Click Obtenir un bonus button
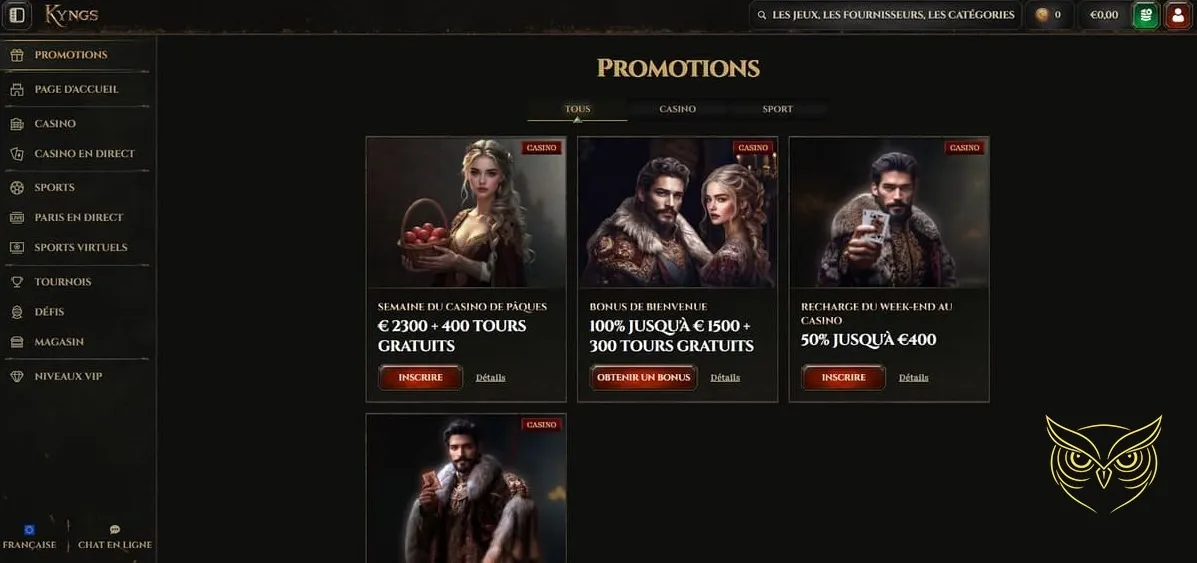The width and height of the screenshot is (1197, 563). (x=644, y=377)
